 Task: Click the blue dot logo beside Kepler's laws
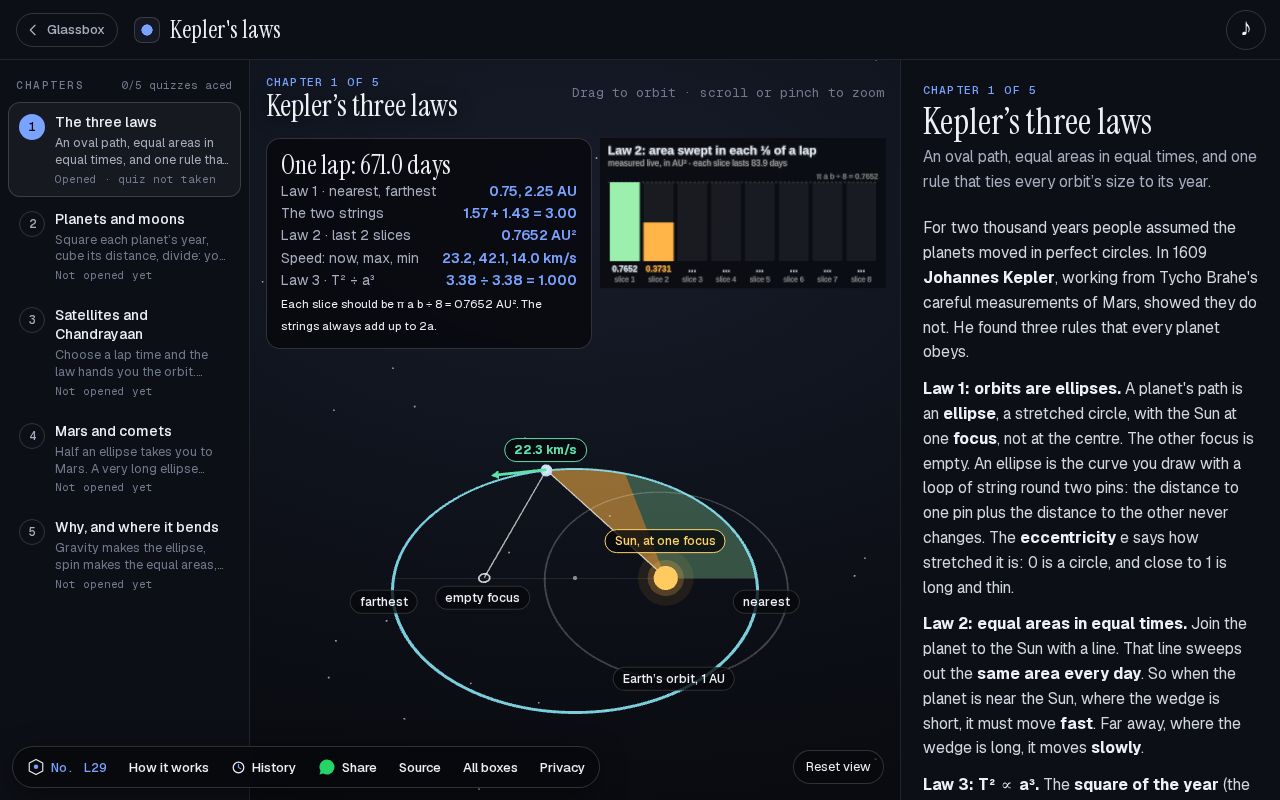[147, 30]
